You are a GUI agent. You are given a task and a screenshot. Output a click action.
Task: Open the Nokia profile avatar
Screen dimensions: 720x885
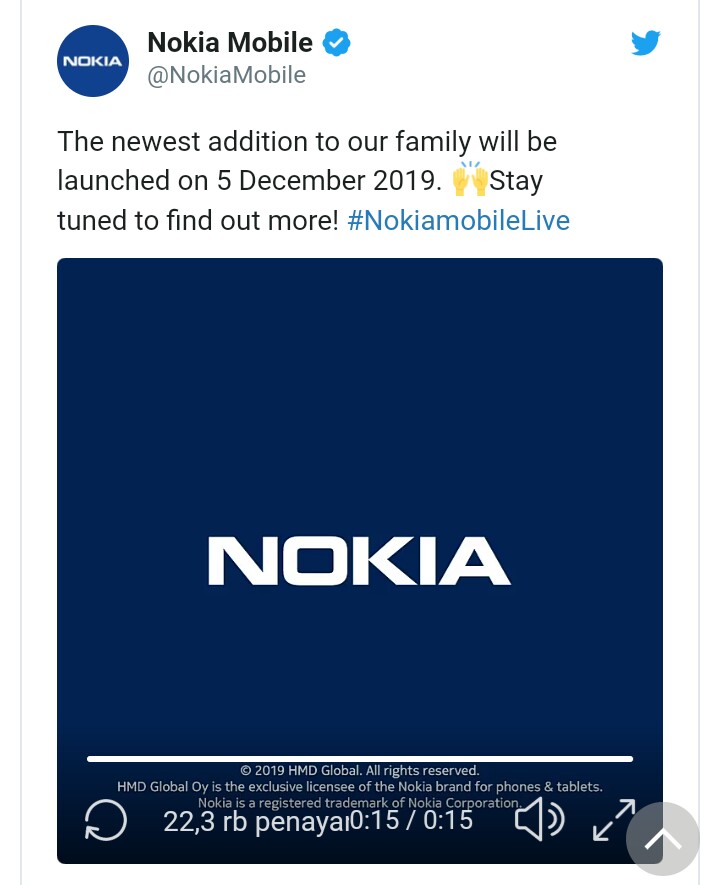(93, 61)
